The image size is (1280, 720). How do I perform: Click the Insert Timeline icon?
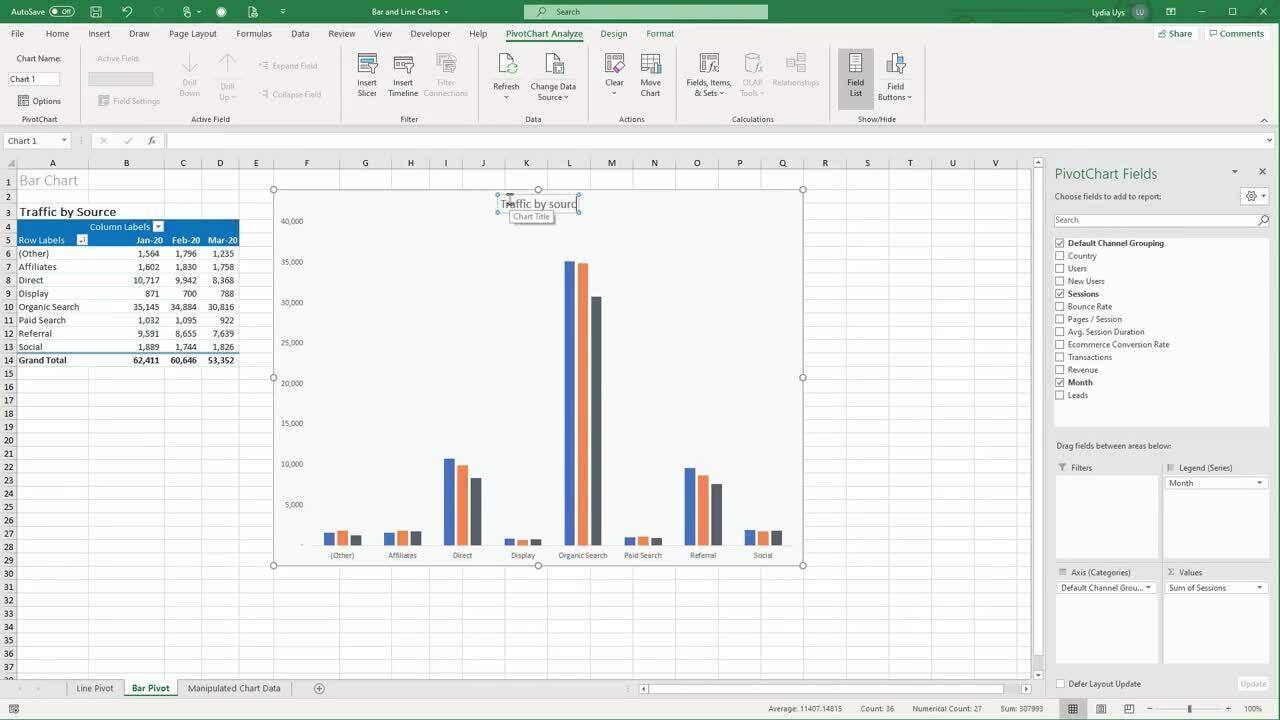click(402, 72)
